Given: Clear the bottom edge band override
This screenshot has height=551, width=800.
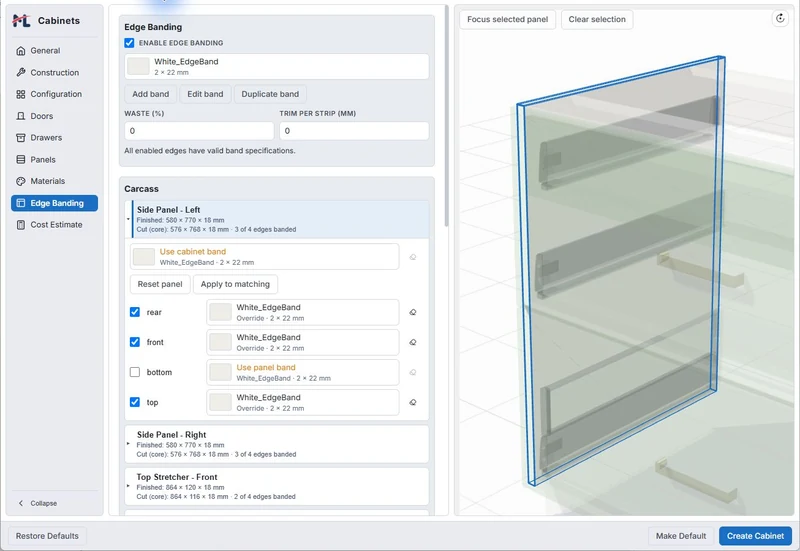Looking at the screenshot, I should tap(413, 372).
